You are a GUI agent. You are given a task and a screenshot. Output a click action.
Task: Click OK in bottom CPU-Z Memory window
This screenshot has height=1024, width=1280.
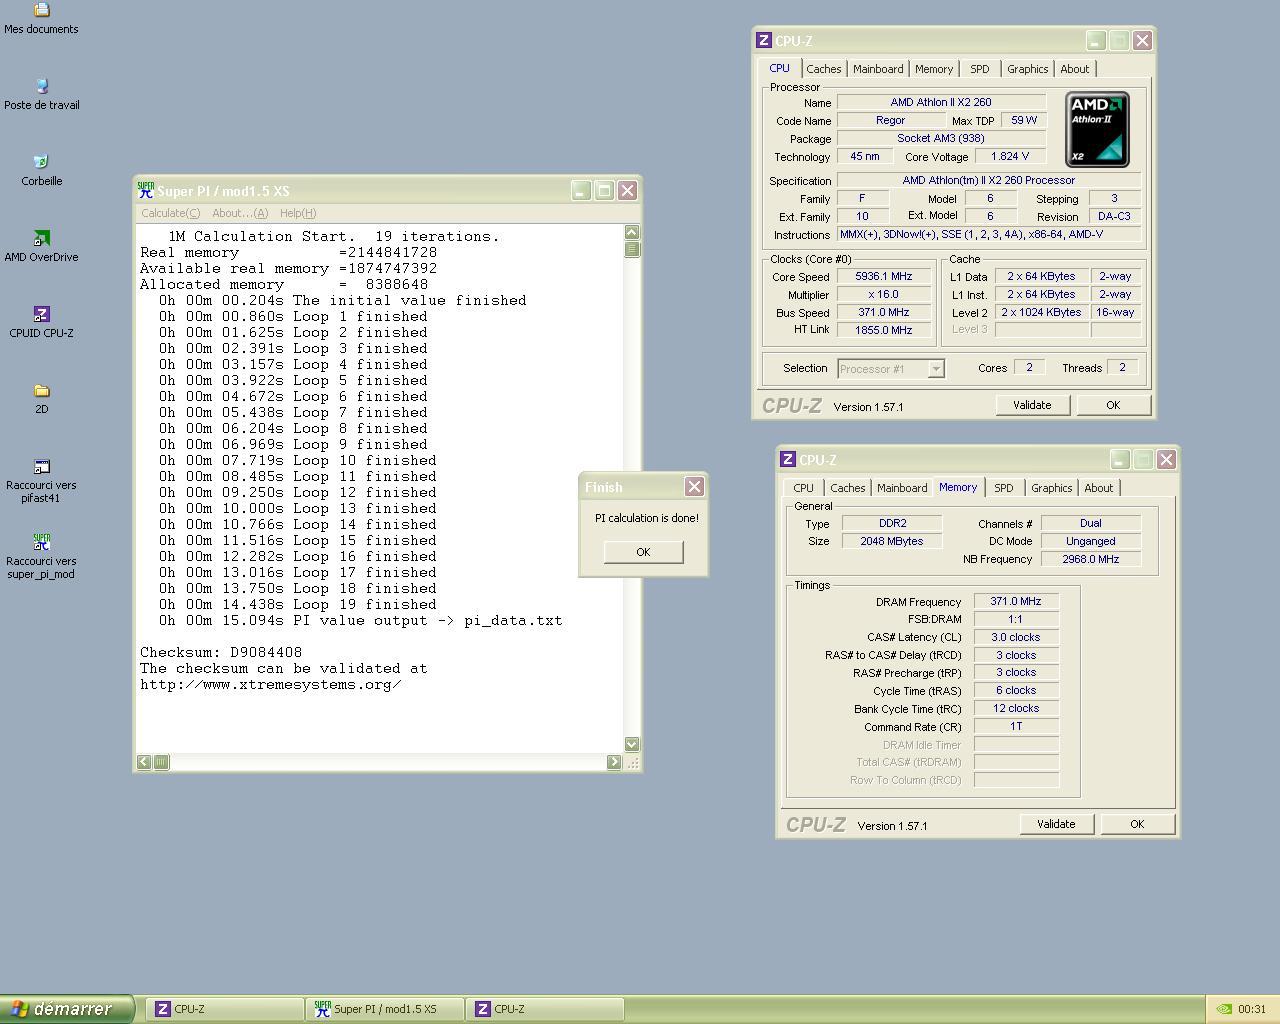[x=1137, y=824]
